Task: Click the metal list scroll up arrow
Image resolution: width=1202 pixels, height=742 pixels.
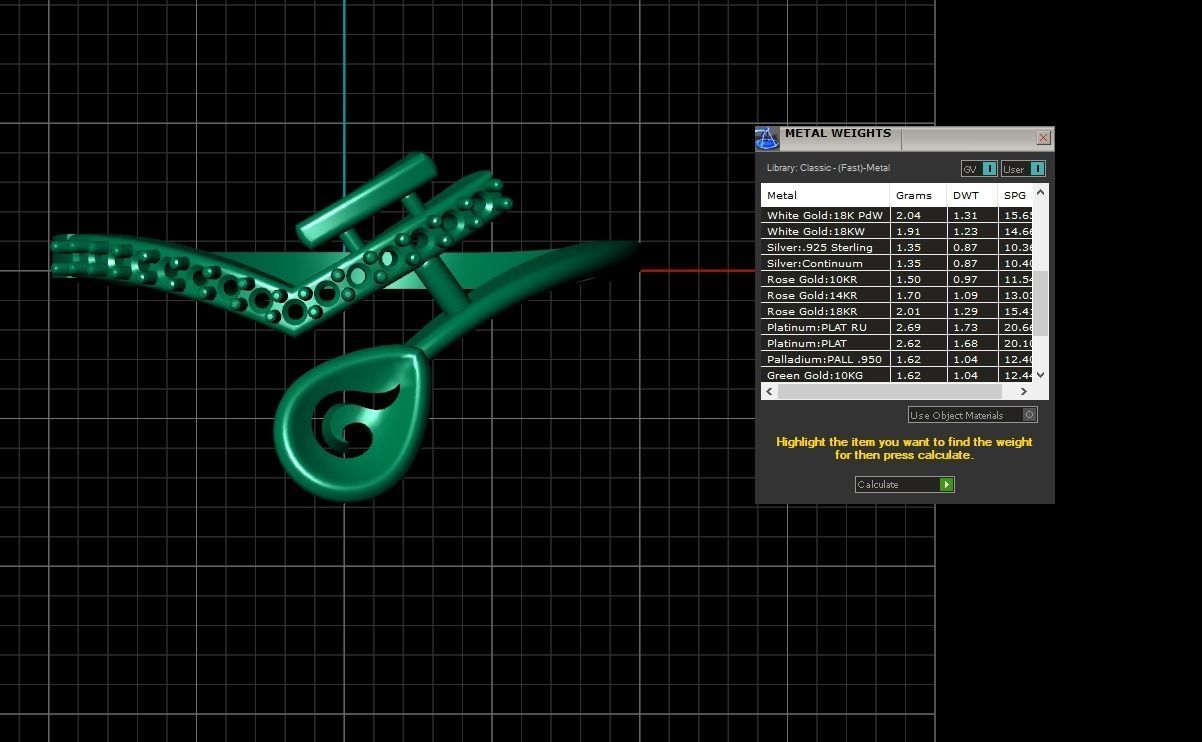Action: (1041, 192)
